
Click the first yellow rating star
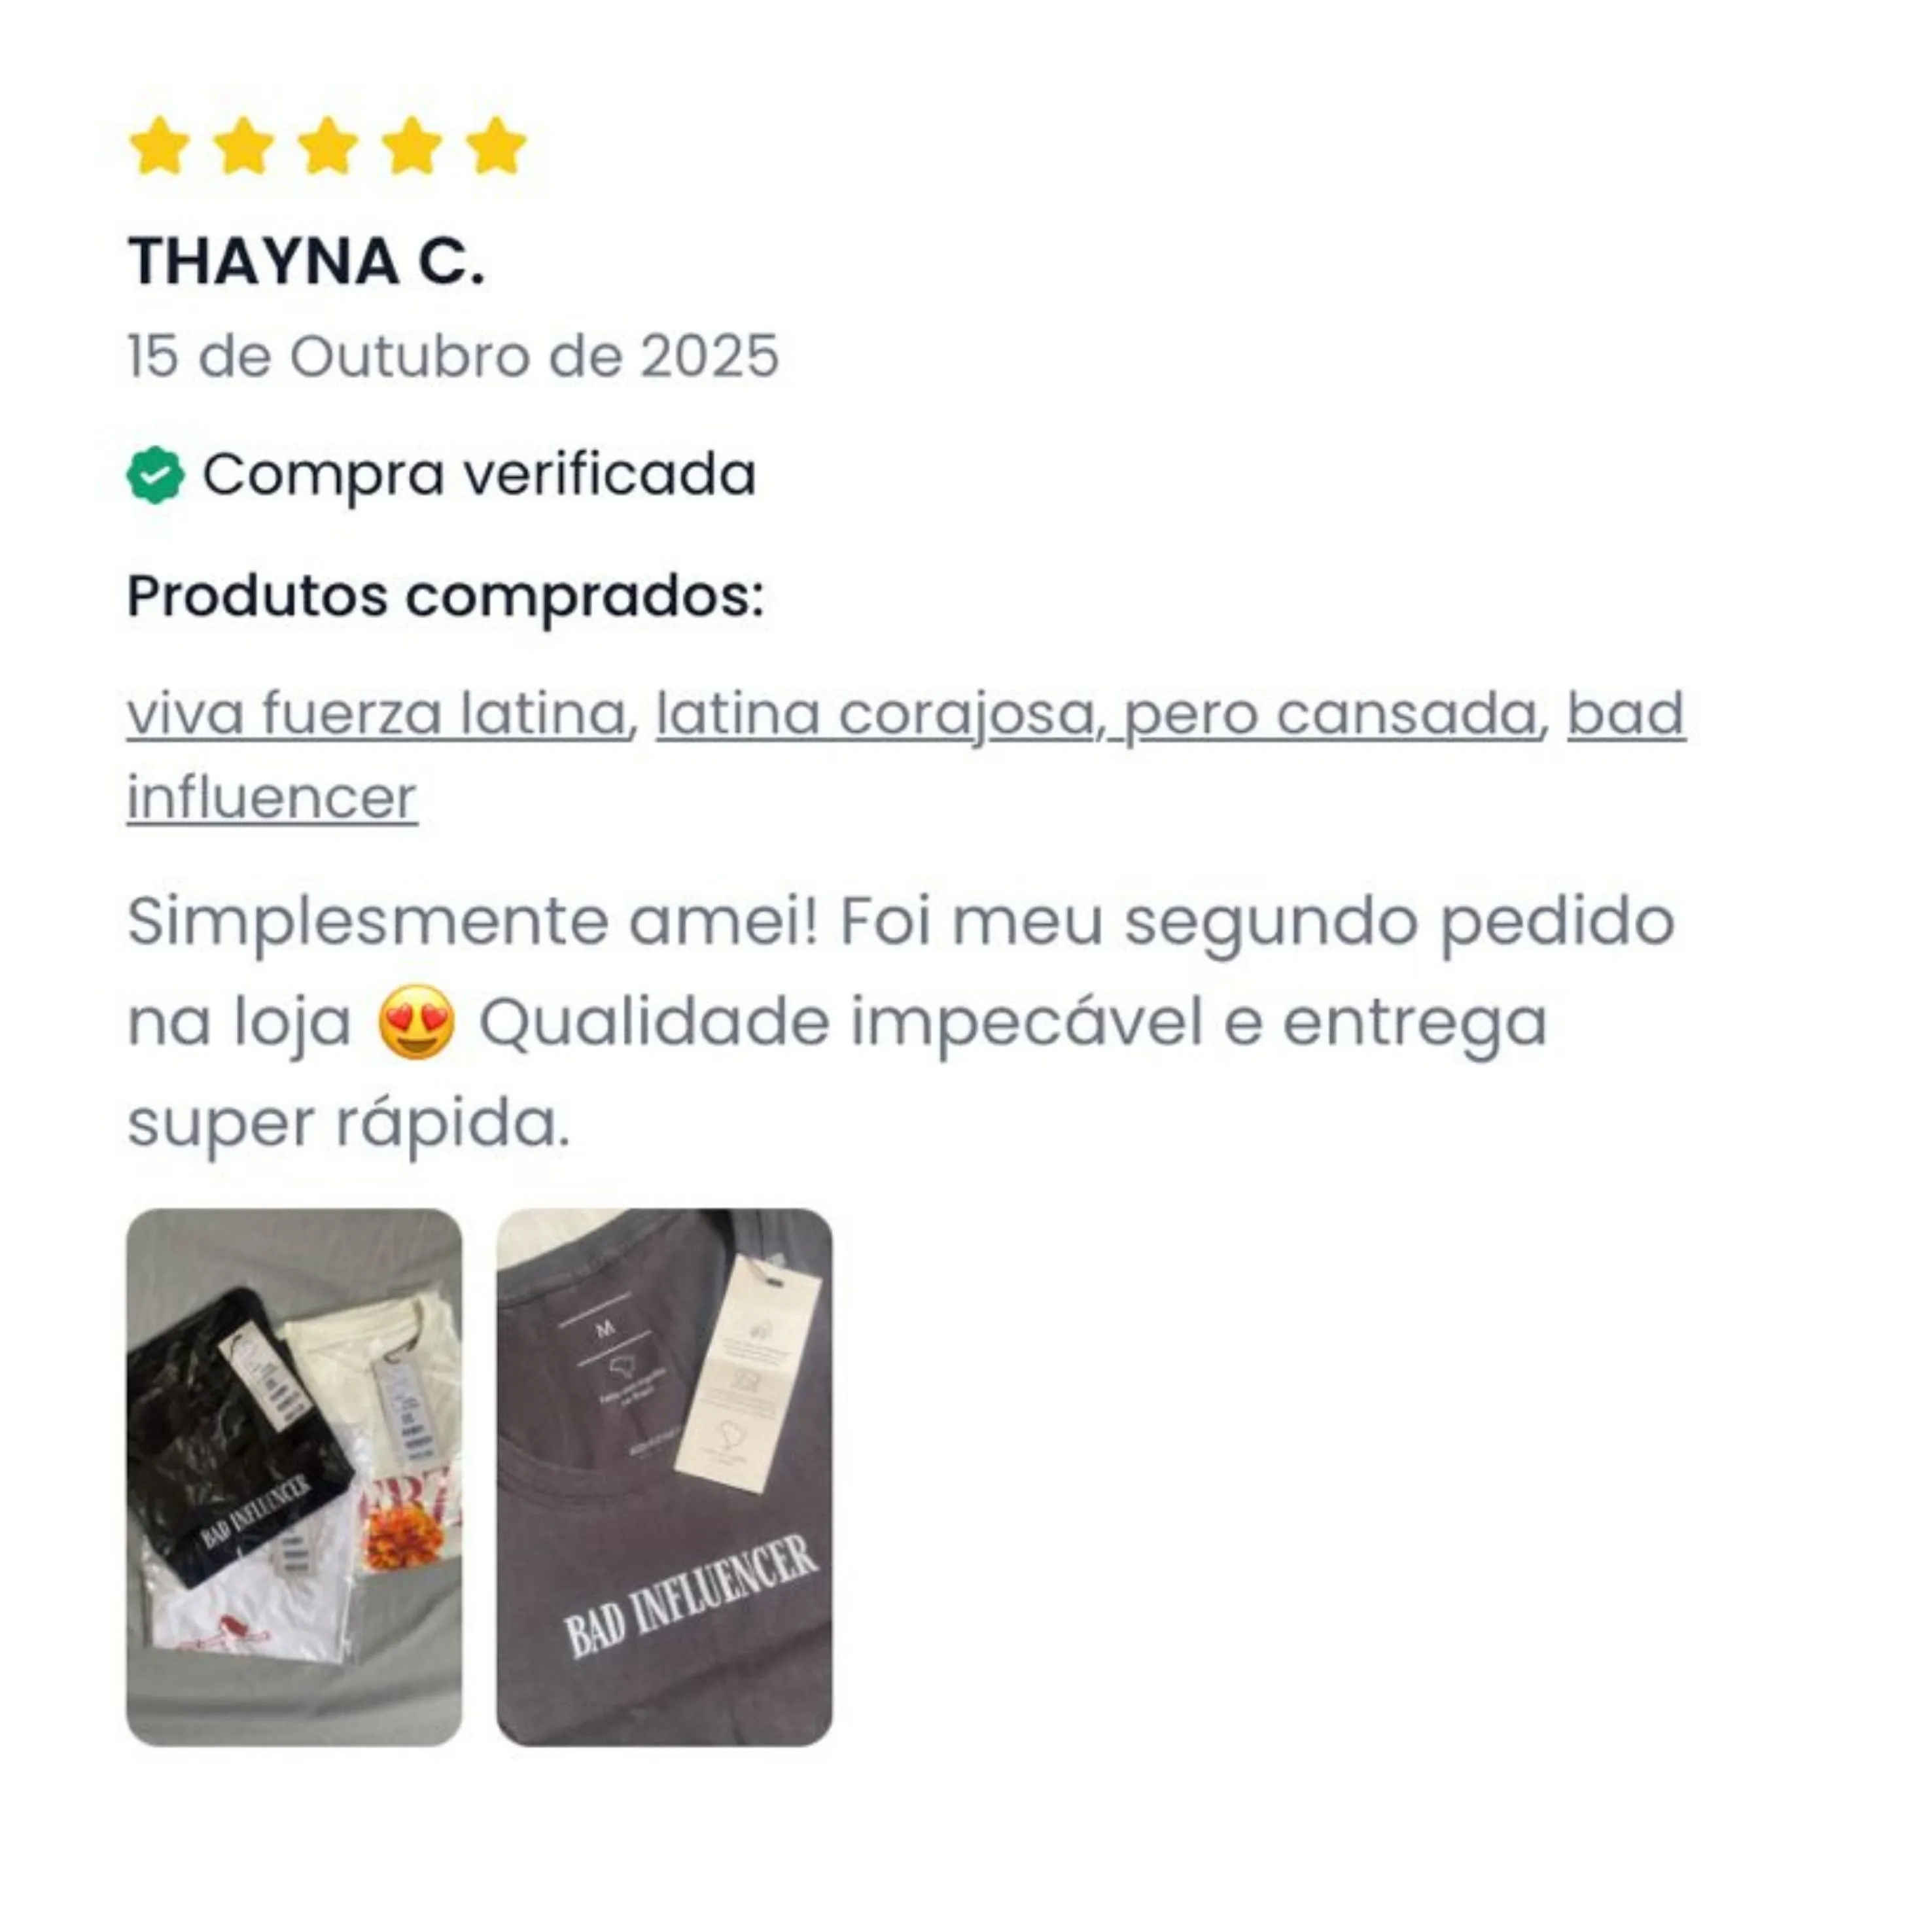point(160,146)
